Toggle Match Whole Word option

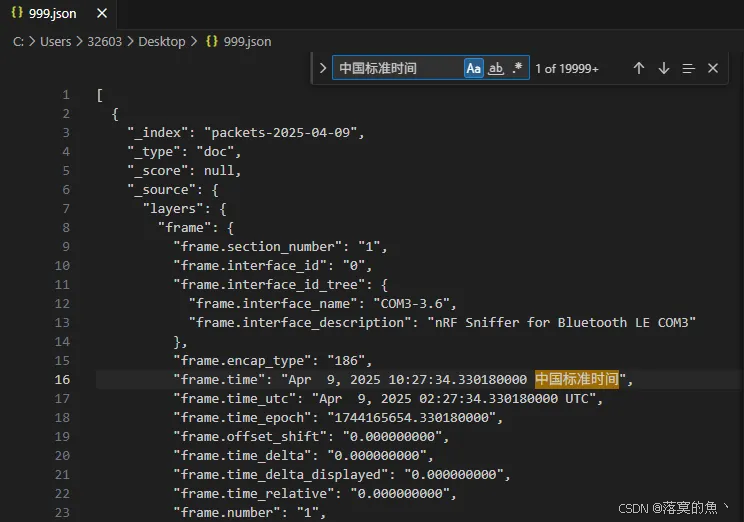[x=496, y=68]
